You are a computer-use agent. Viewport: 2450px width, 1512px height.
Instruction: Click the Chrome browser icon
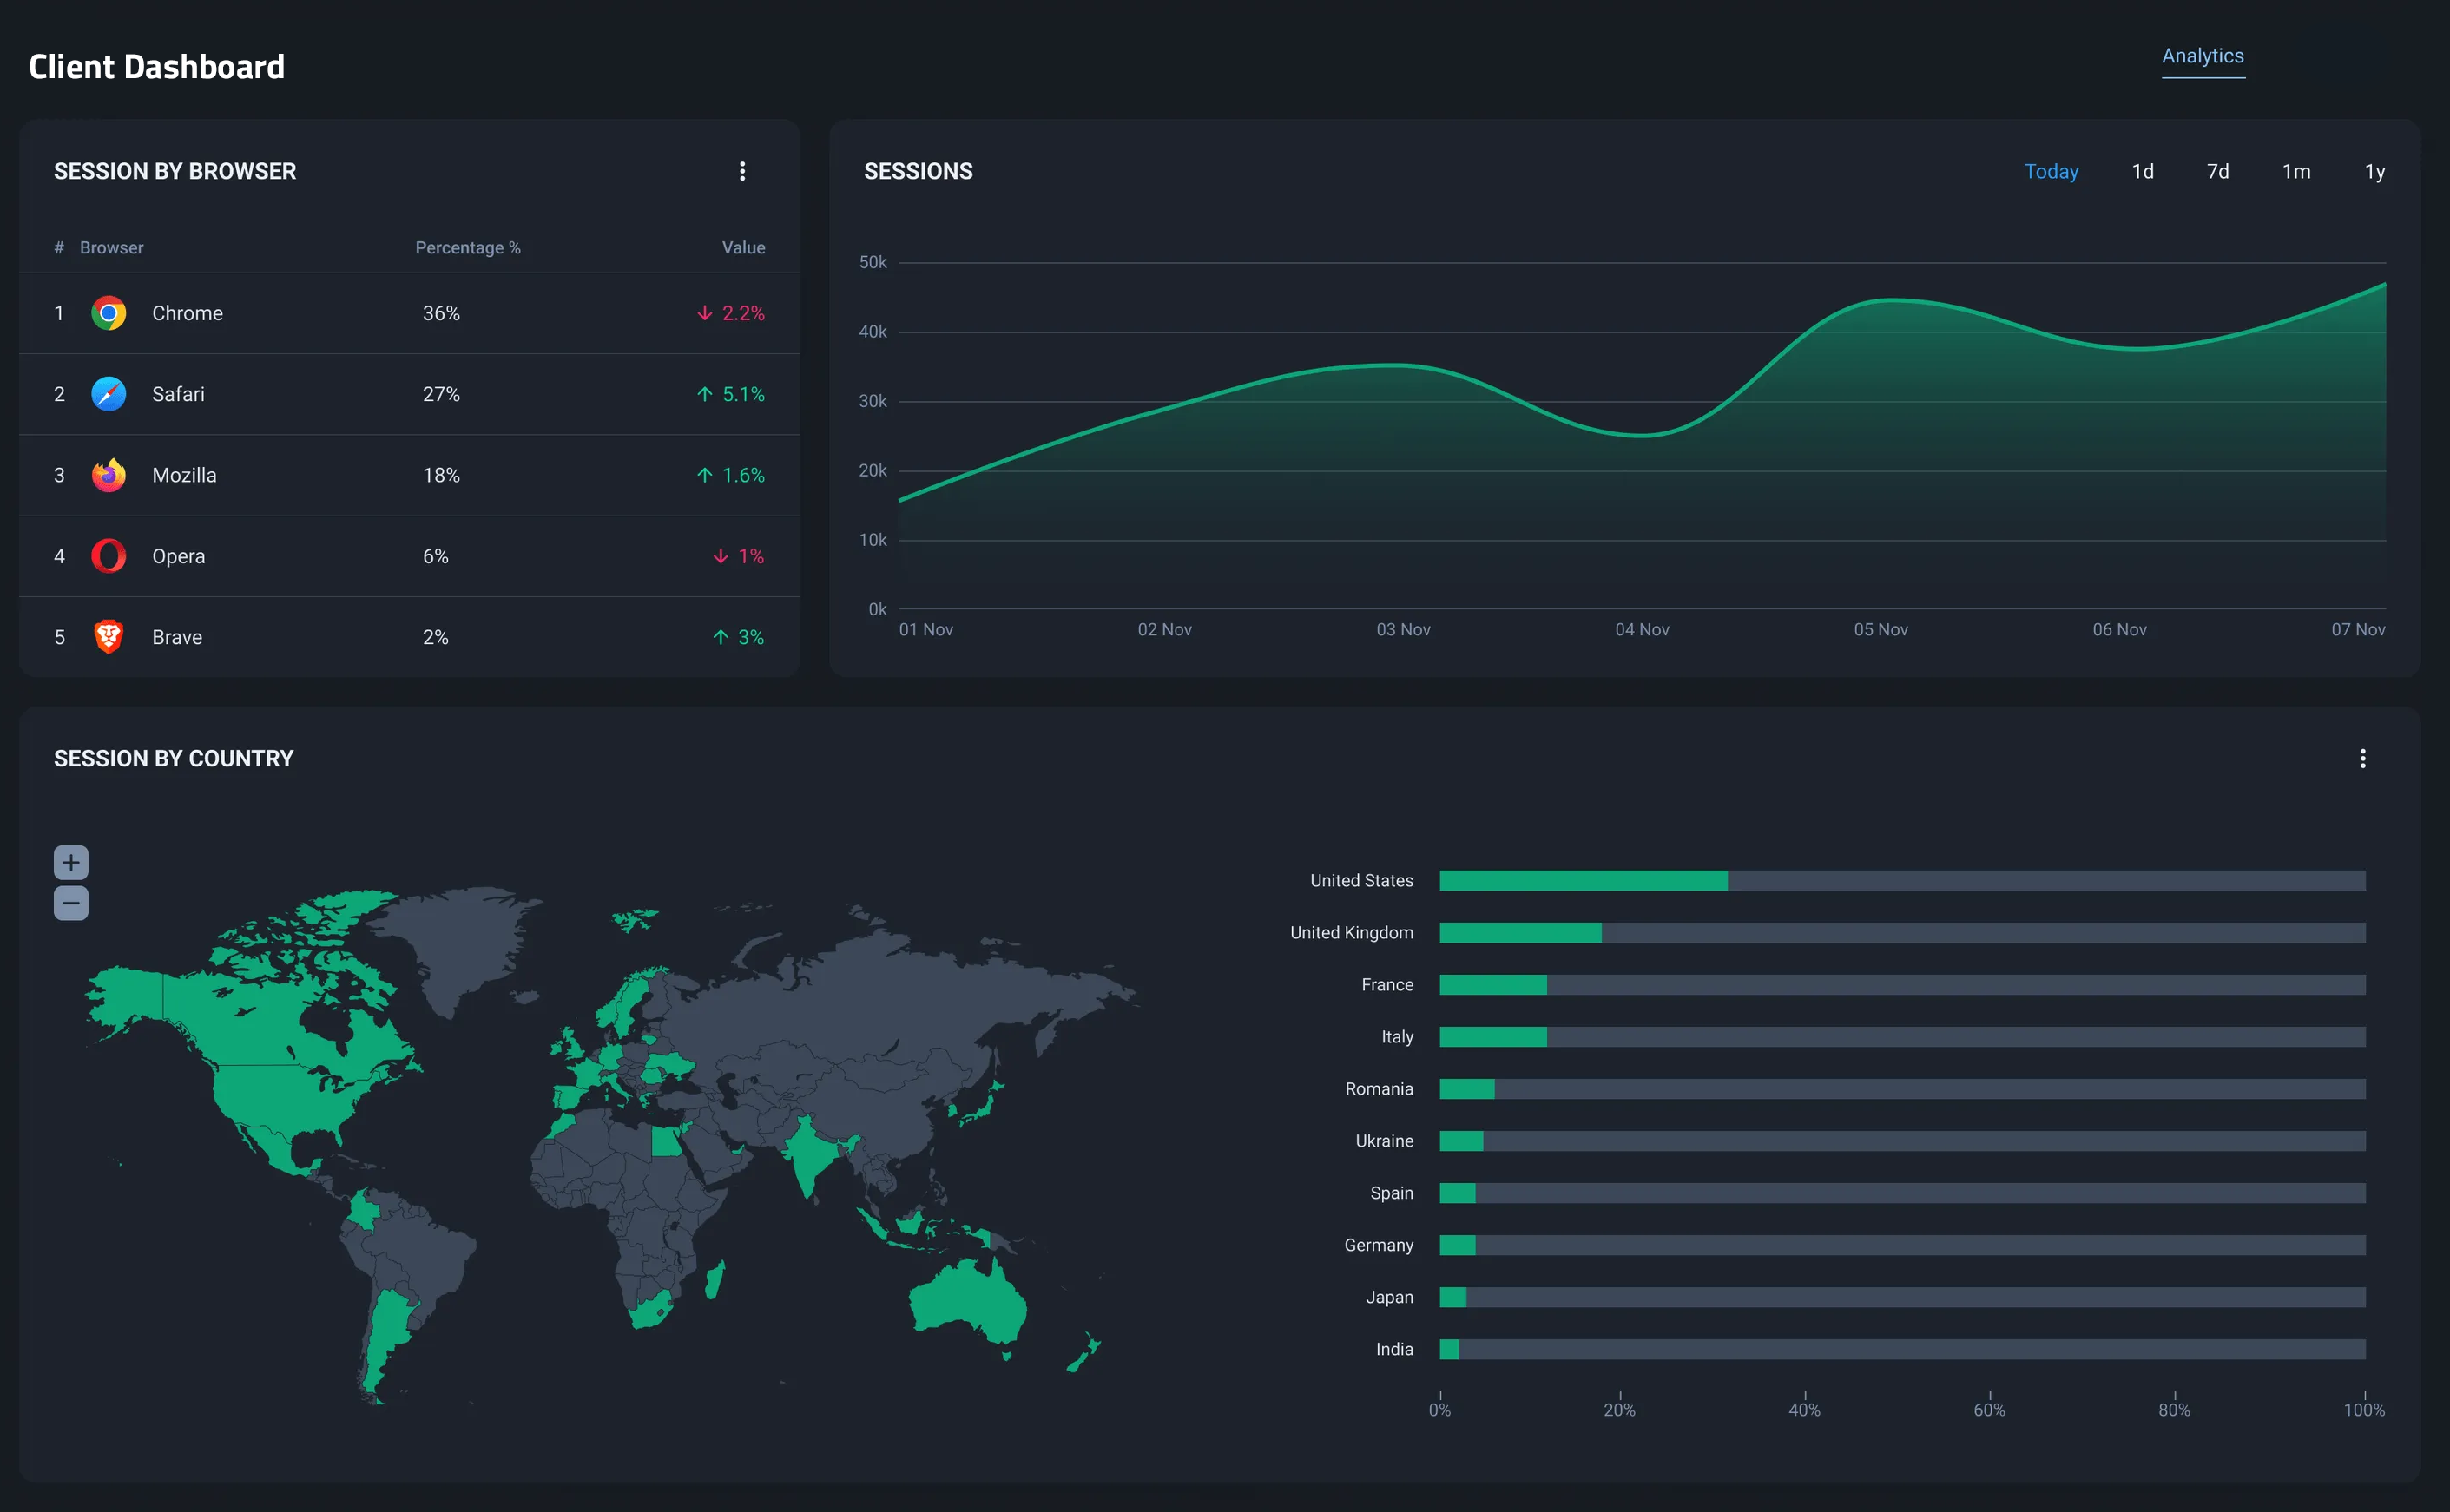[x=108, y=313]
